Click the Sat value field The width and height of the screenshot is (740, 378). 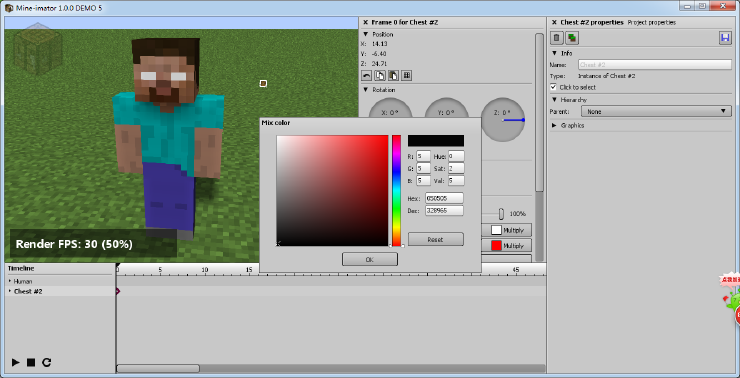pos(456,168)
